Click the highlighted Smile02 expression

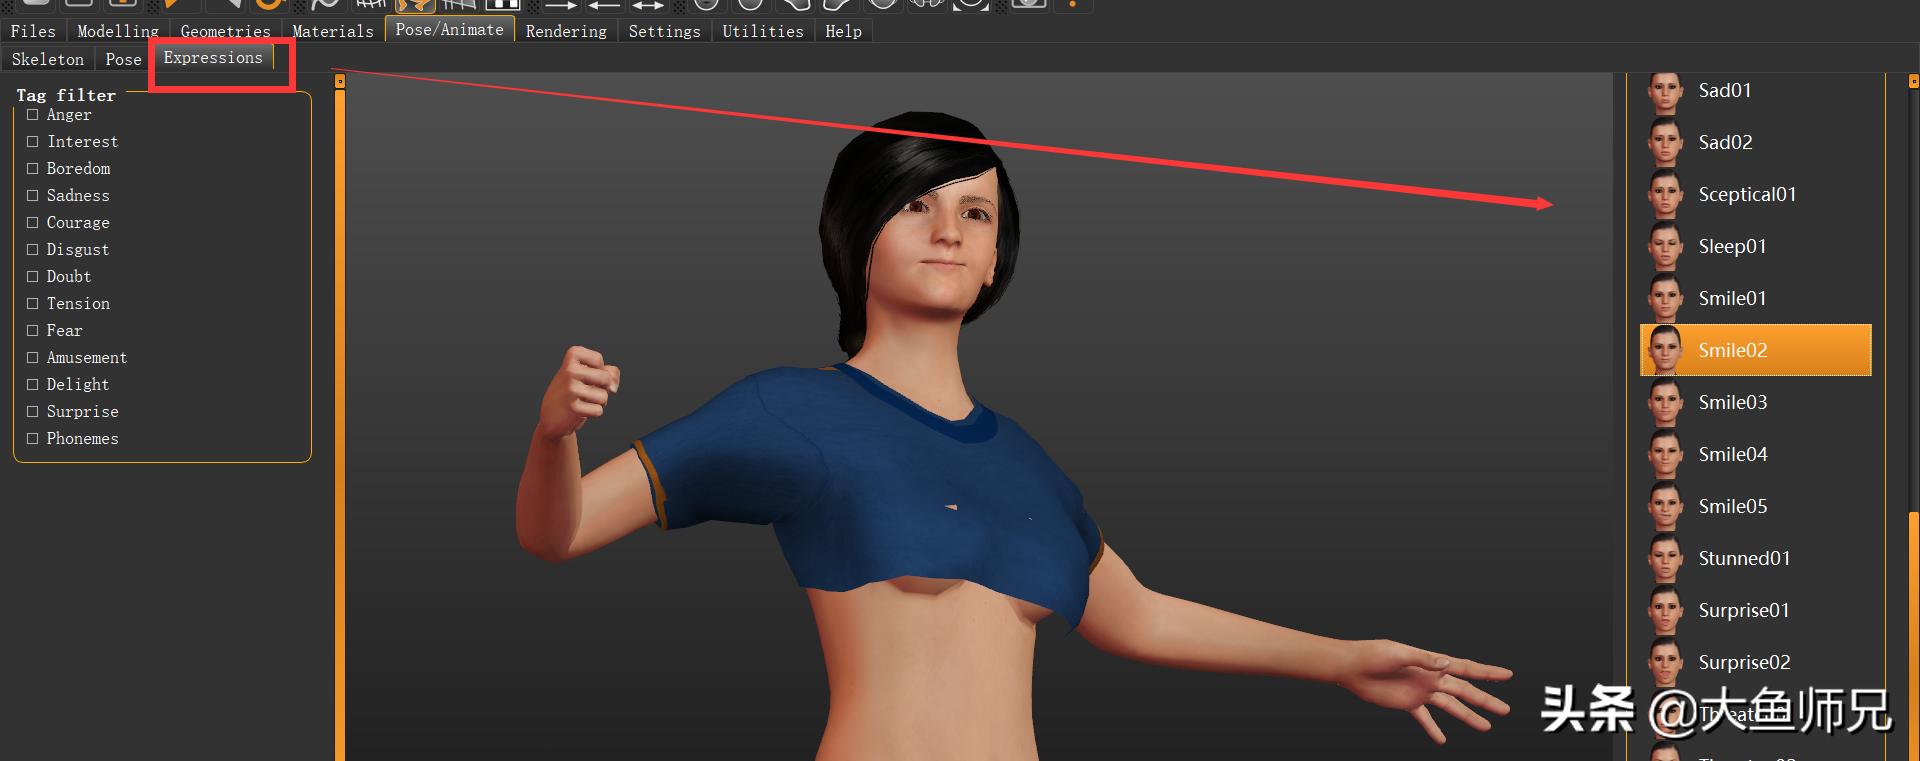click(1756, 350)
